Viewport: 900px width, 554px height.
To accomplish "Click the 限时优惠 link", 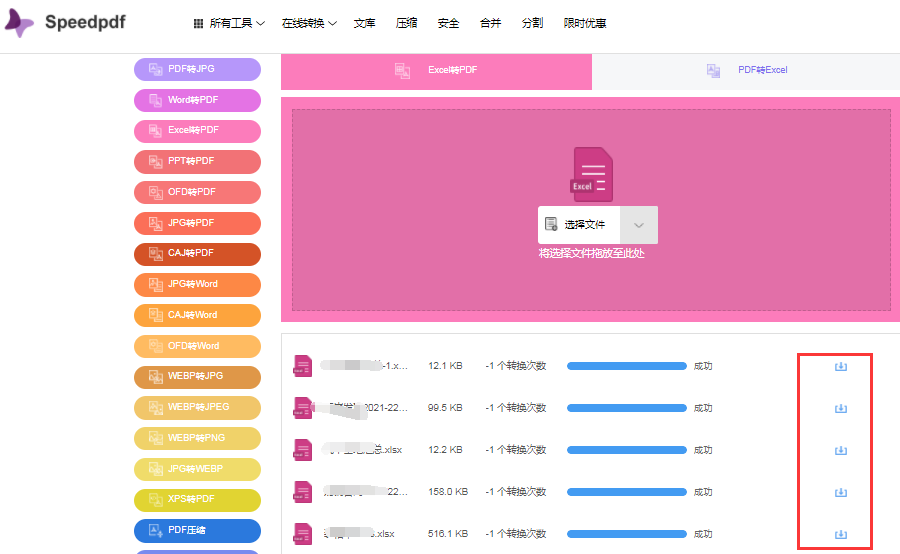I will [585, 23].
